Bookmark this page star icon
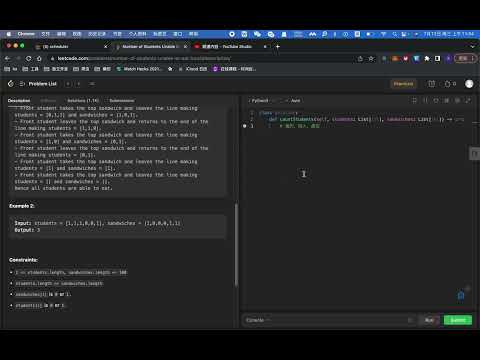The width and height of the screenshot is (480, 360). coord(371,59)
